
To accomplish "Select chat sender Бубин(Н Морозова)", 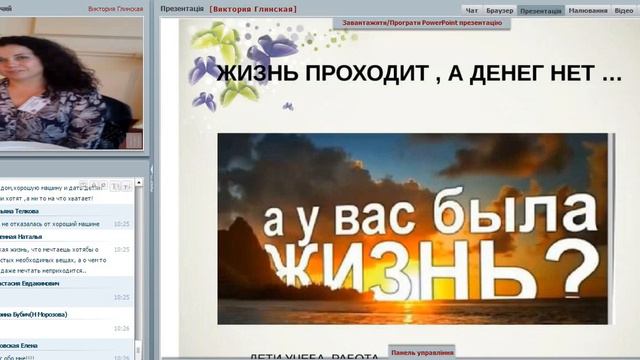I will (33, 314).
